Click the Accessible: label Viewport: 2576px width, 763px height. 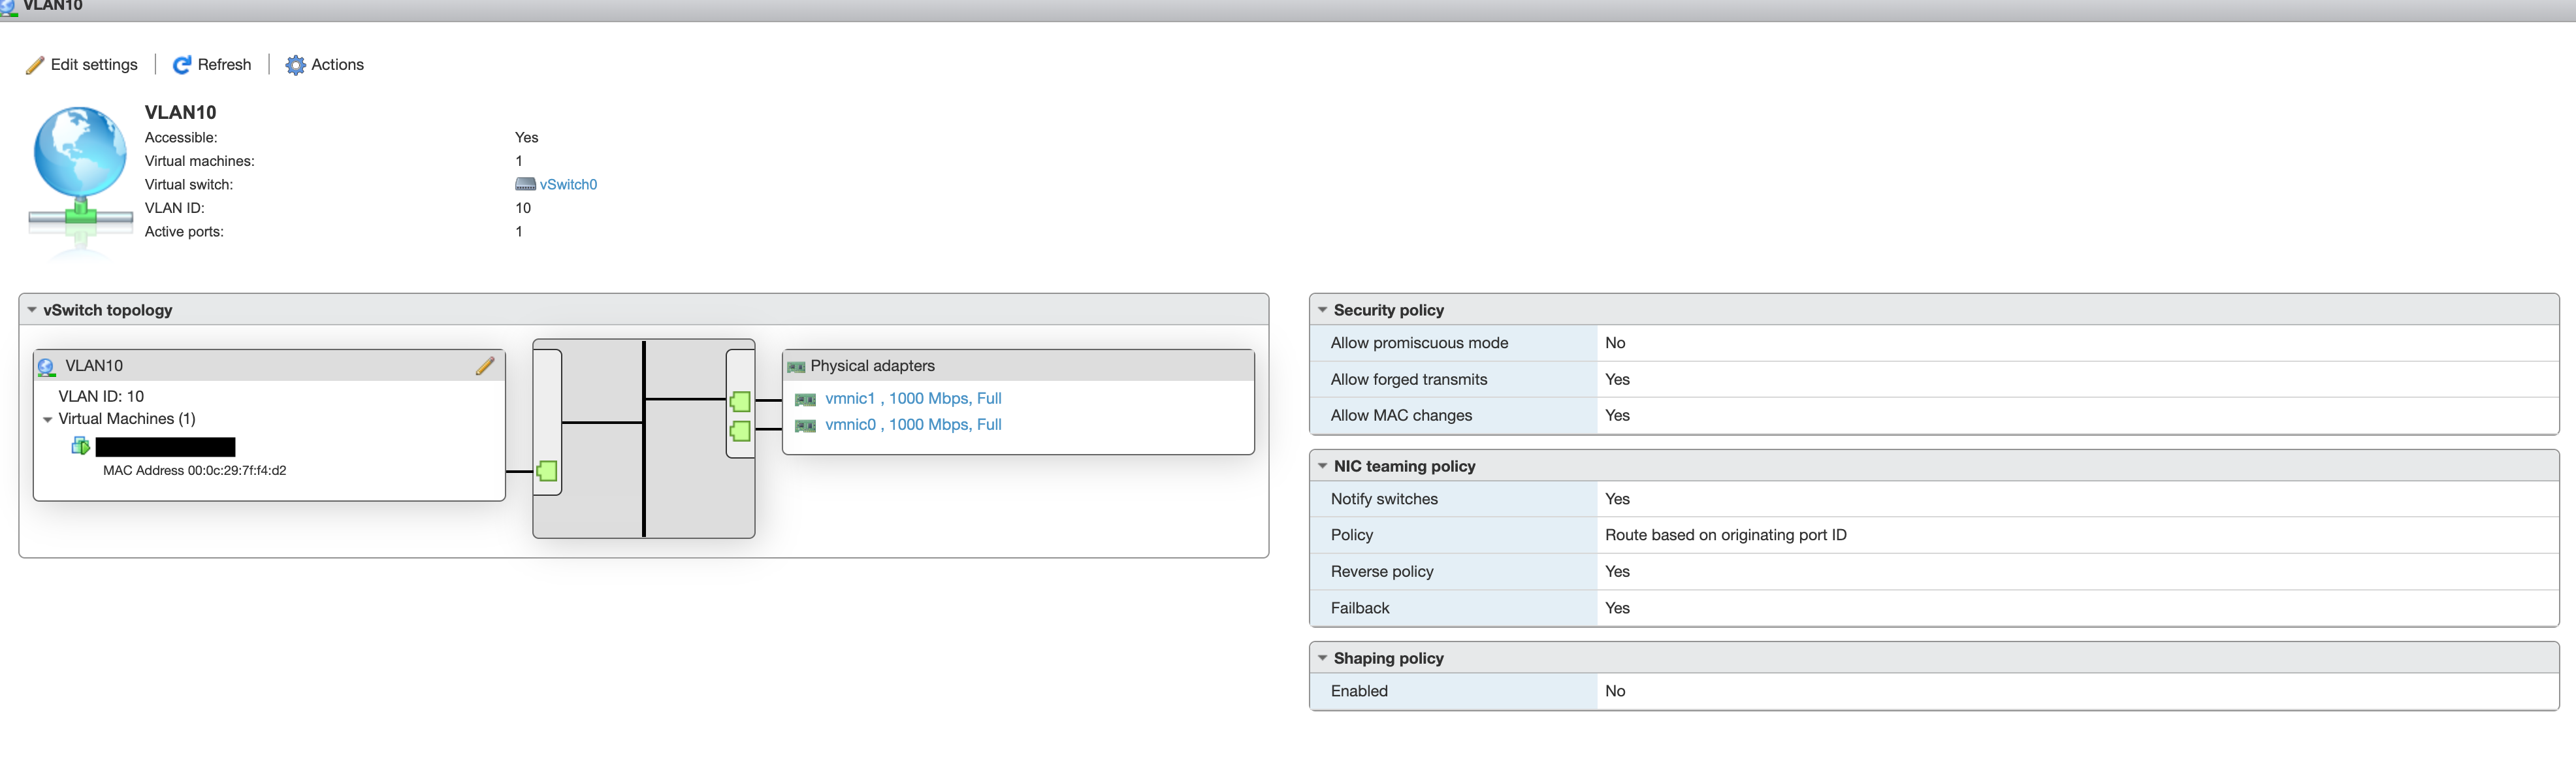[181, 138]
